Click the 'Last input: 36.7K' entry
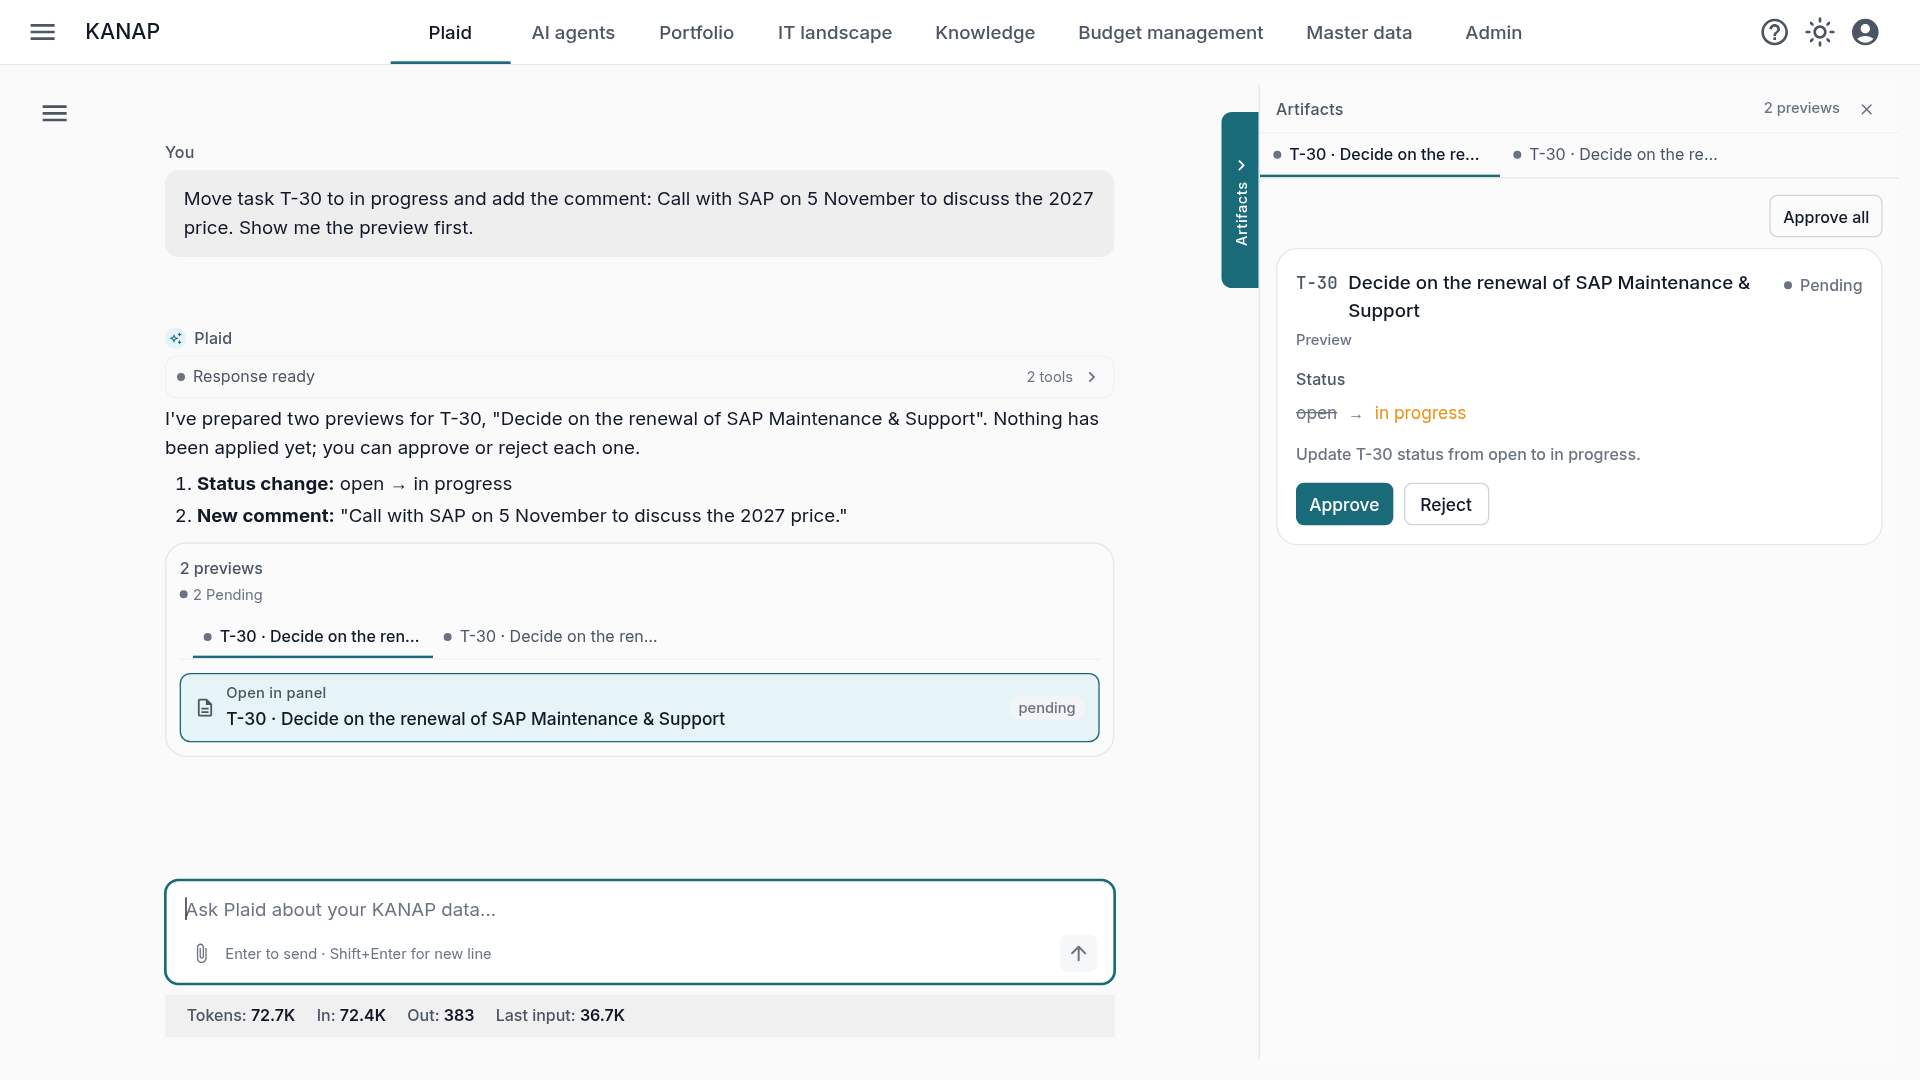This screenshot has width=1920, height=1080. tap(560, 1015)
